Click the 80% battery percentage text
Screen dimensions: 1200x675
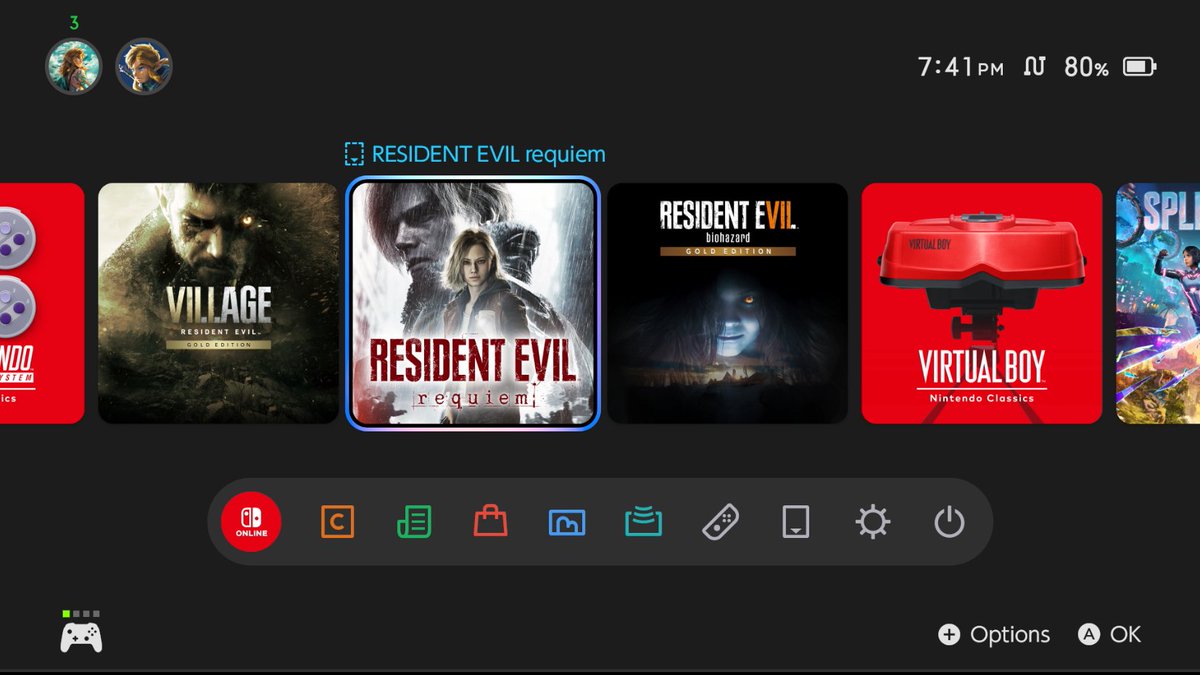[x=1086, y=67]
